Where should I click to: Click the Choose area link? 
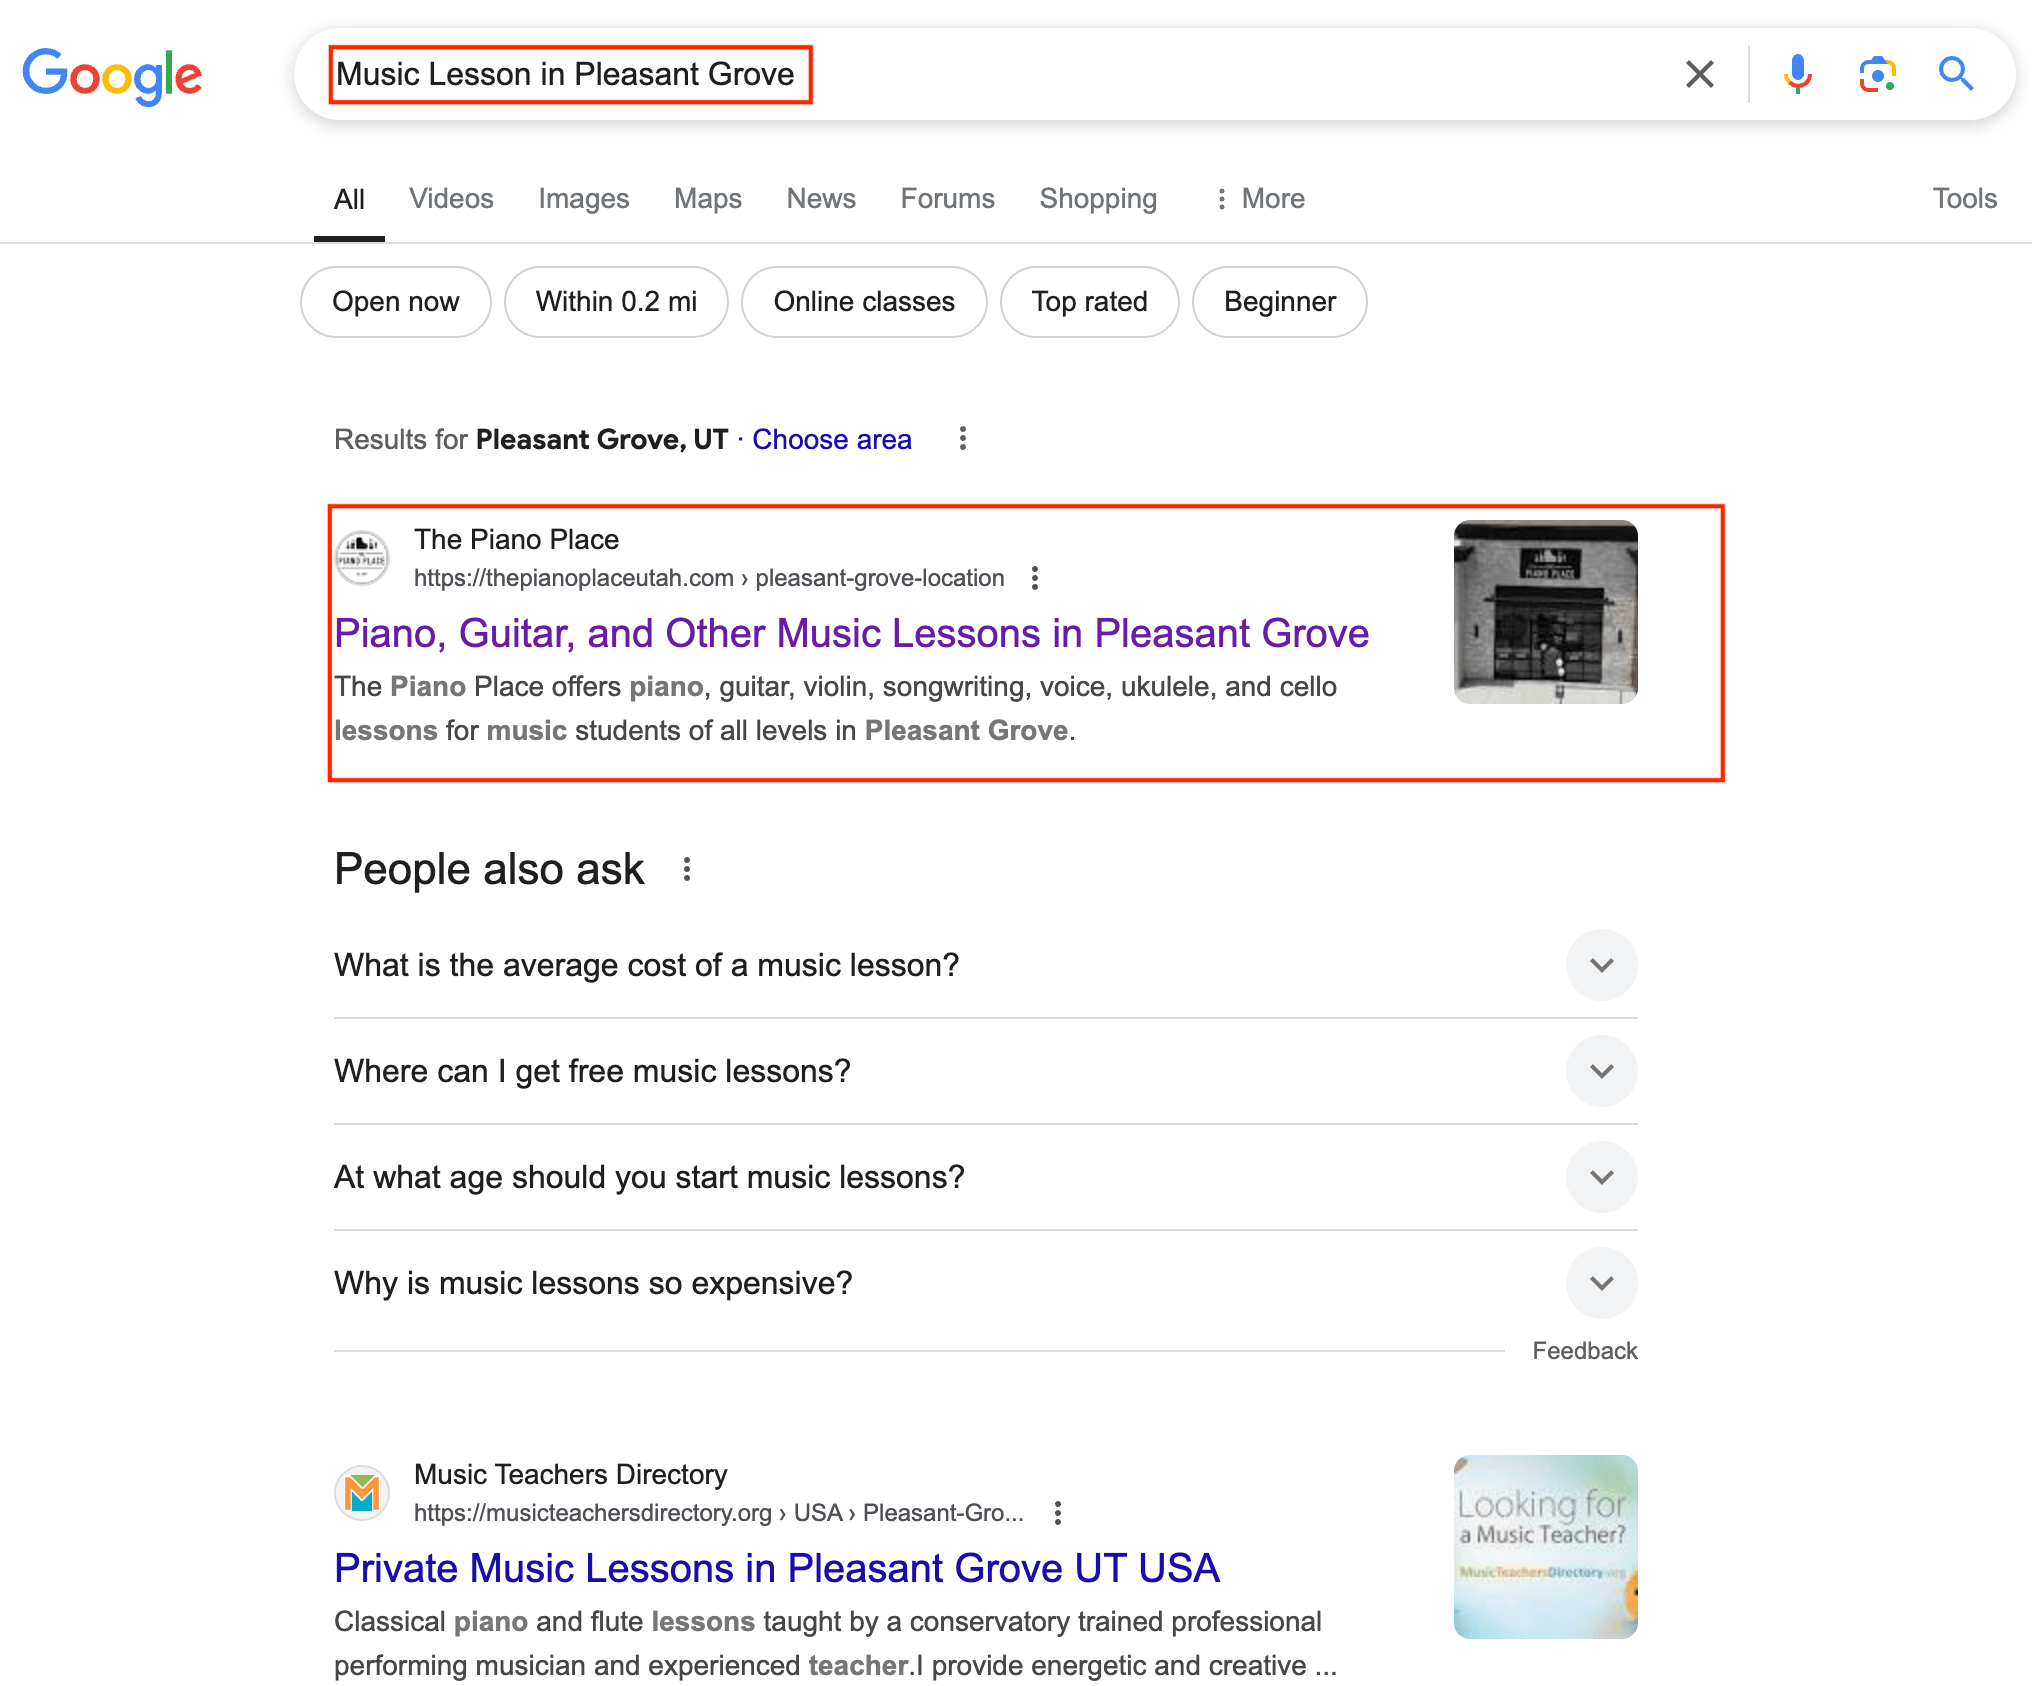(831, 439)
